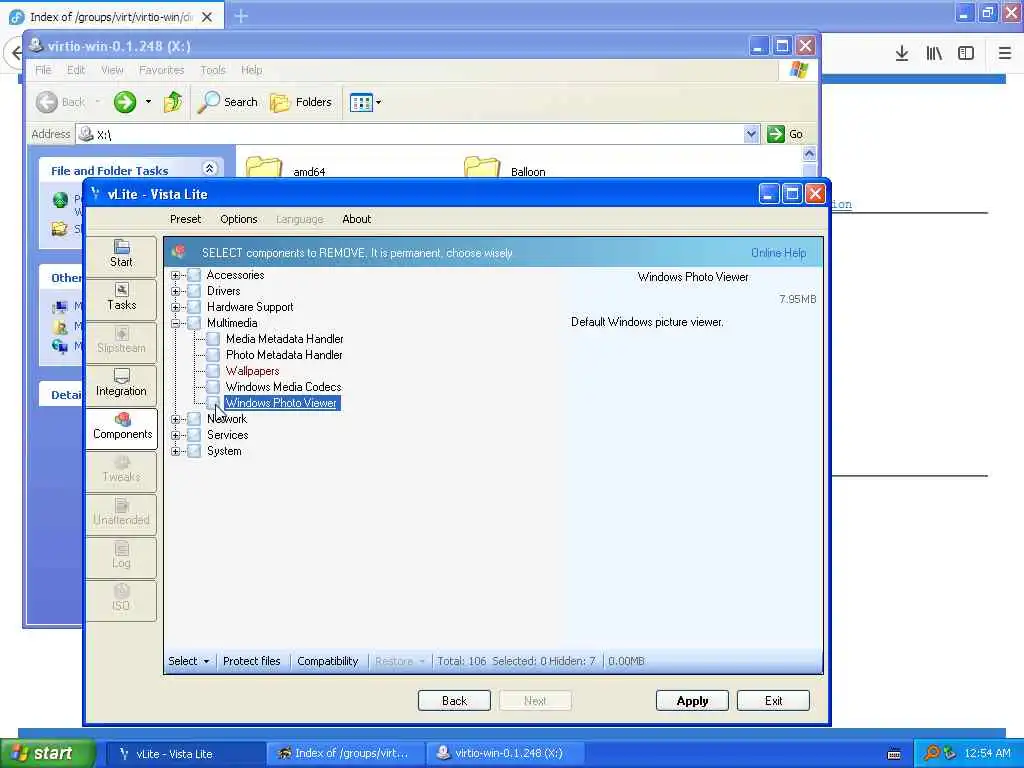This screenshot has height=768, width=1024.
Task: Check the Media Metadata Handler checkbox
Action: (213, 339)
